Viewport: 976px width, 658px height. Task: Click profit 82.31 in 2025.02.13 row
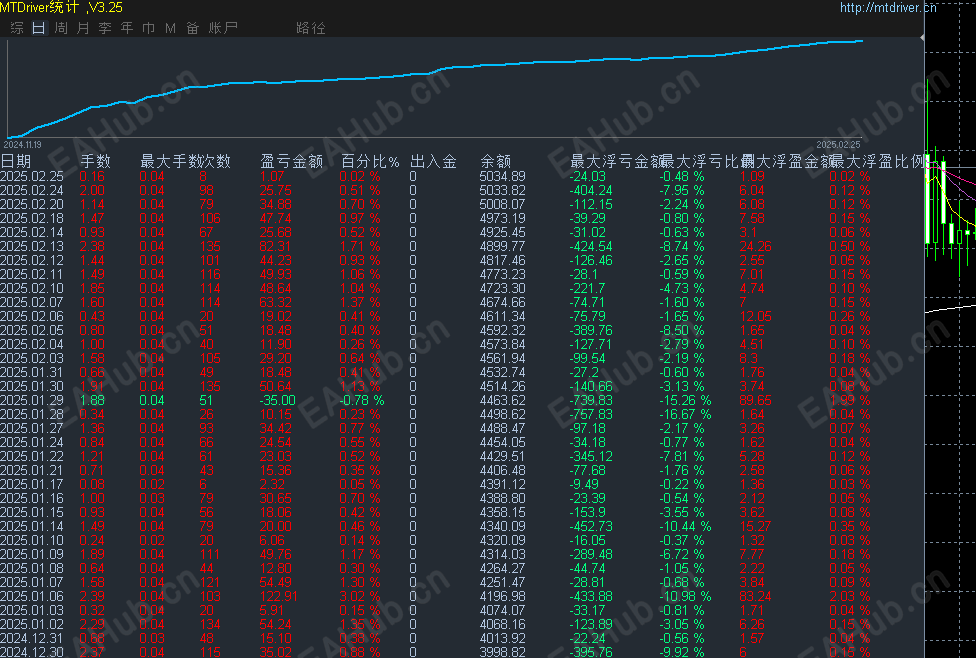pyautogui.click(x=275, y=247)
